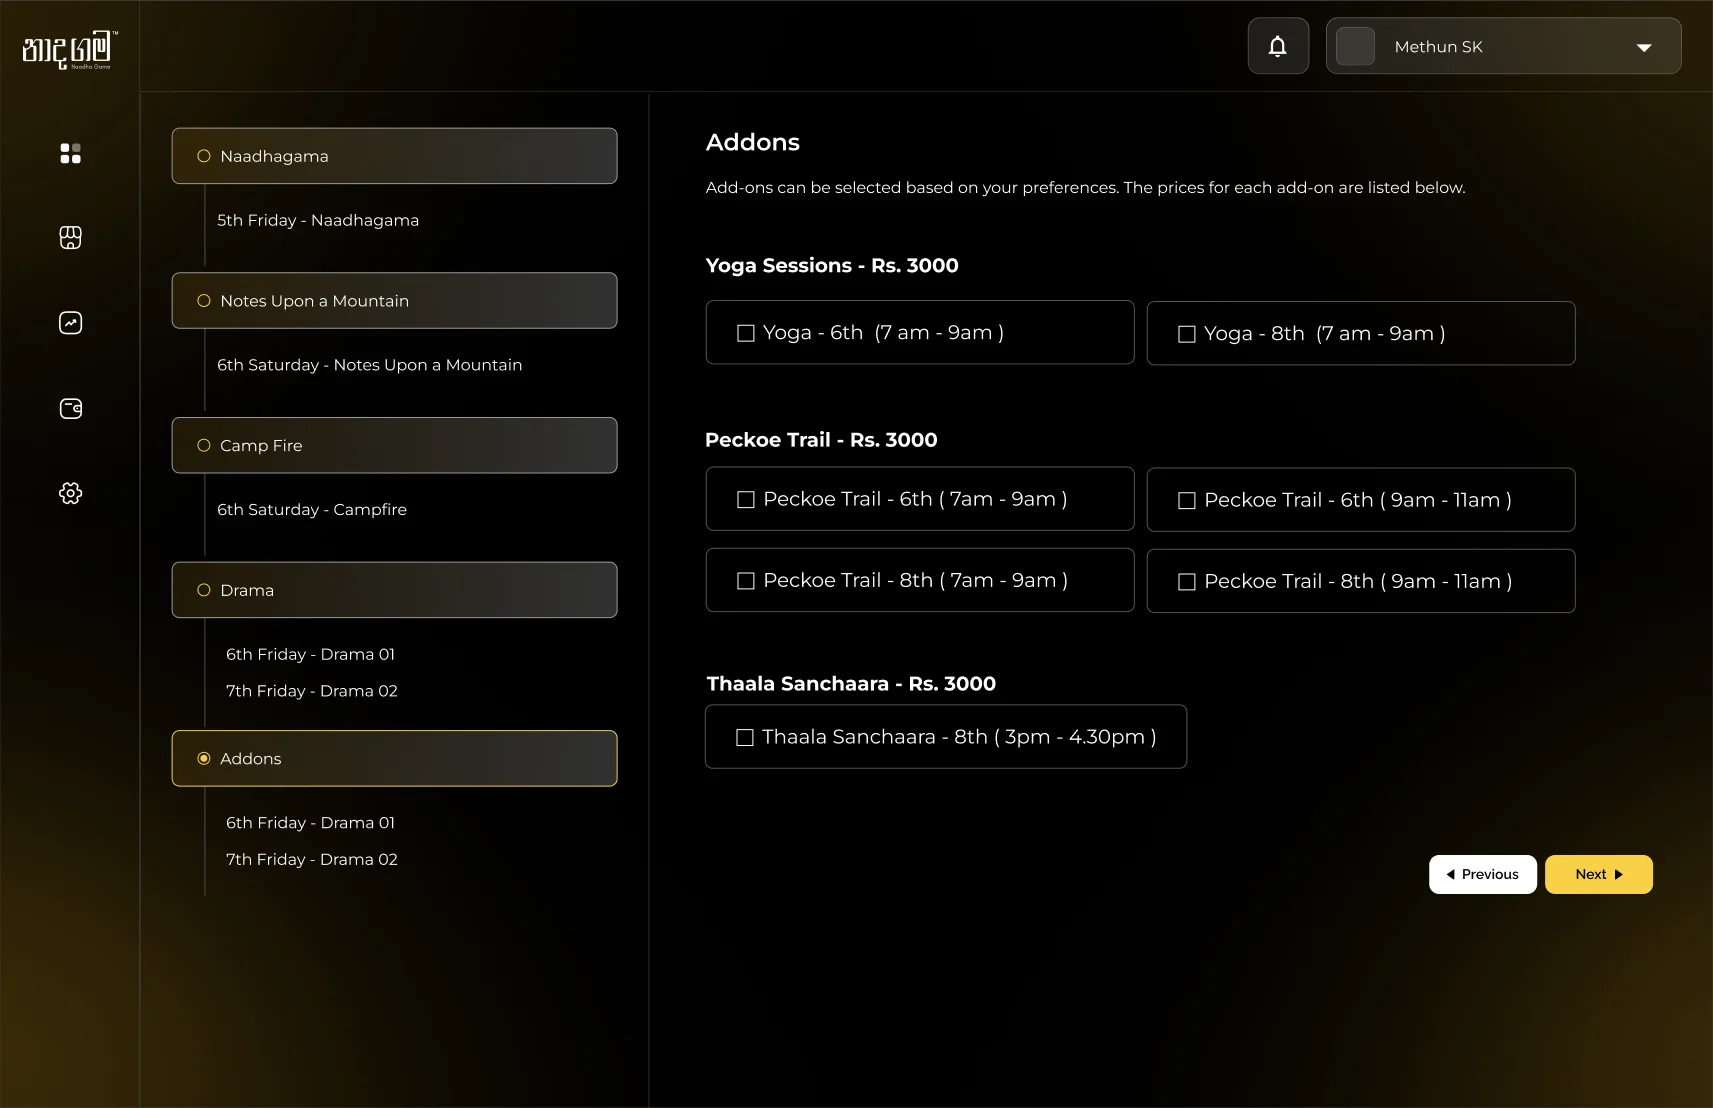Click the Peckoe Trail - Rs. 3000 heading

(x=821, y=440)
